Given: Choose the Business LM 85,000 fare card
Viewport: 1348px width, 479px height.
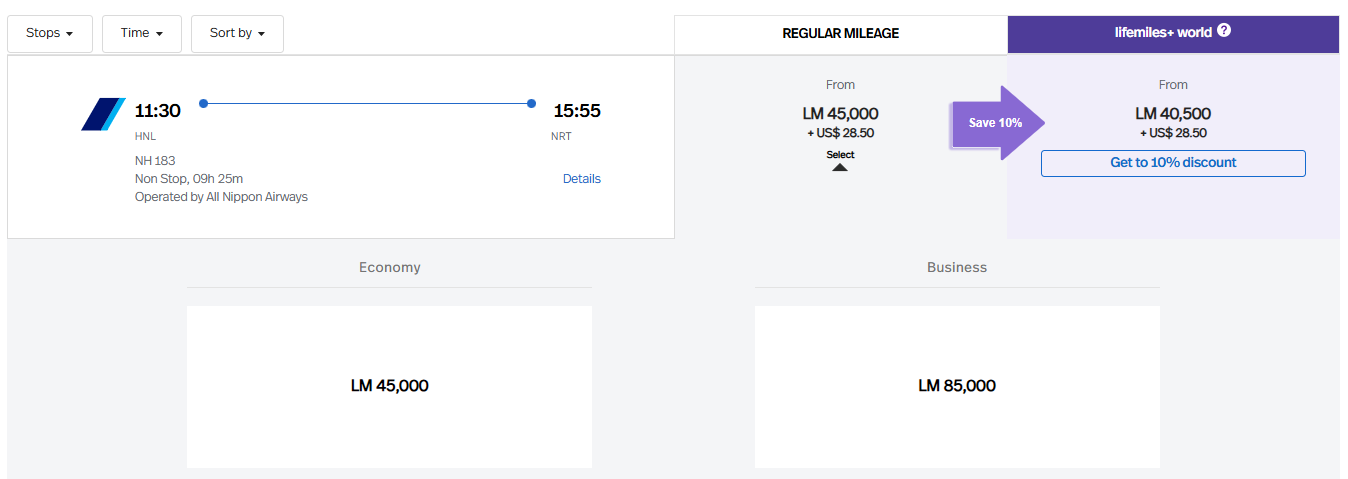Looking at the screenshot, I should [956, 386].
